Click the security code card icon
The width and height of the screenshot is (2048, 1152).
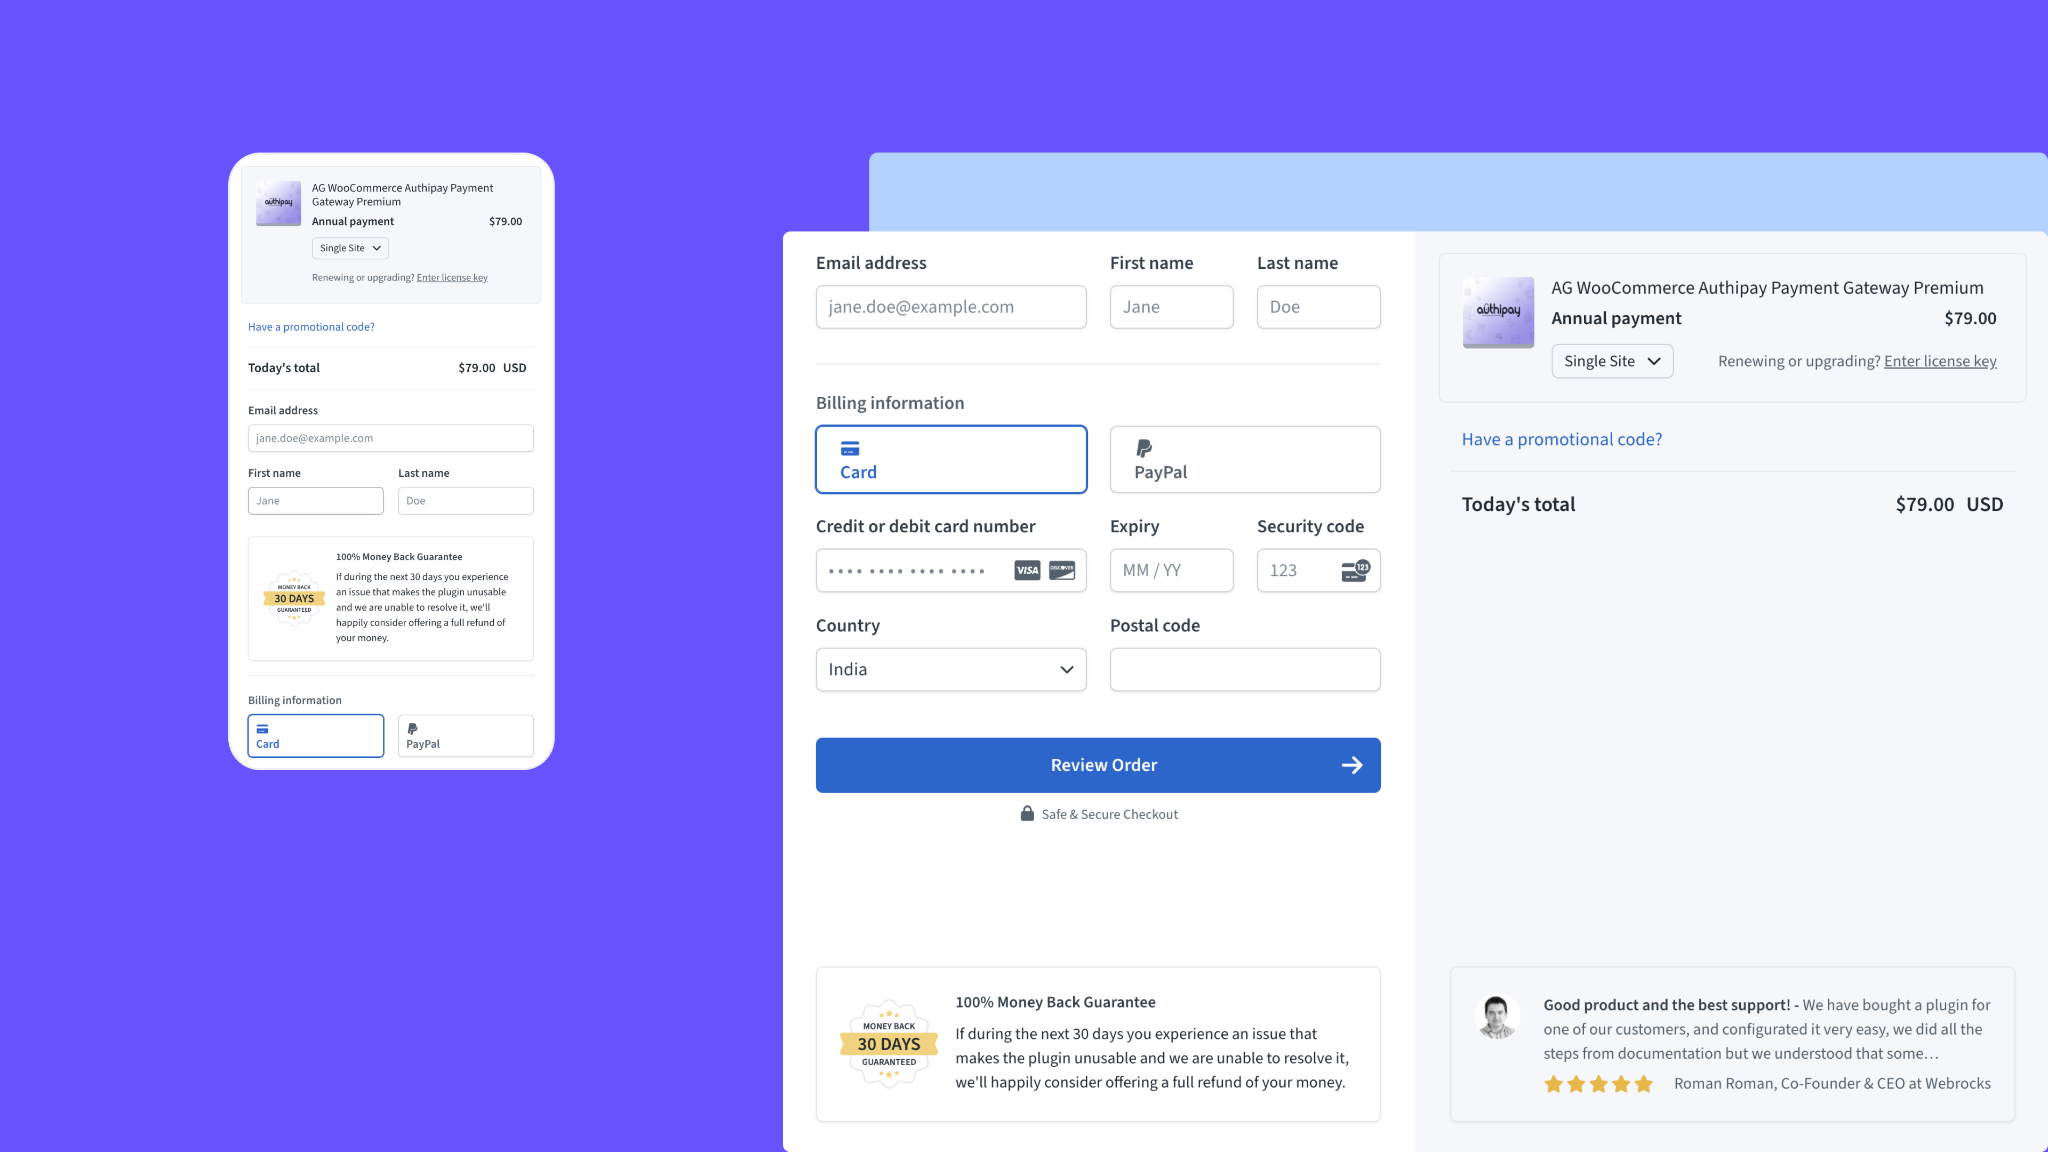[1353, 570]
